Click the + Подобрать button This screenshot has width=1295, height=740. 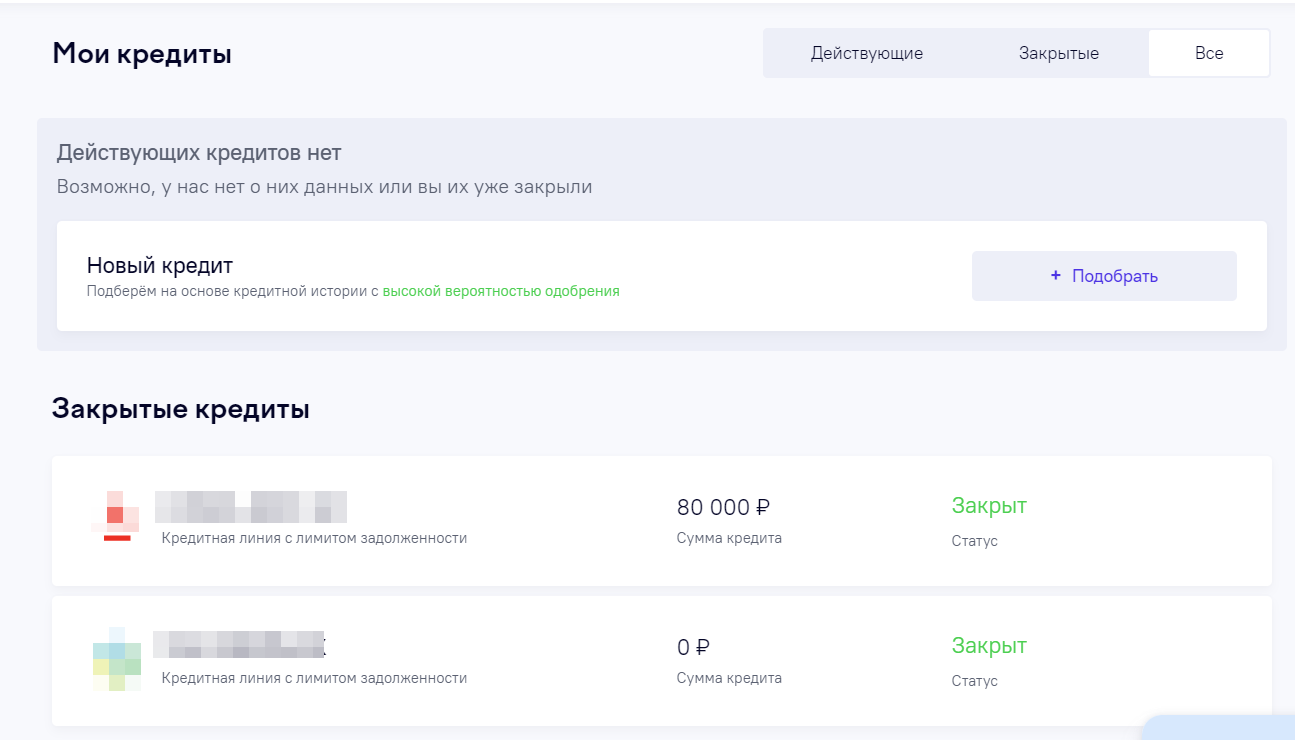point(1104,276)
